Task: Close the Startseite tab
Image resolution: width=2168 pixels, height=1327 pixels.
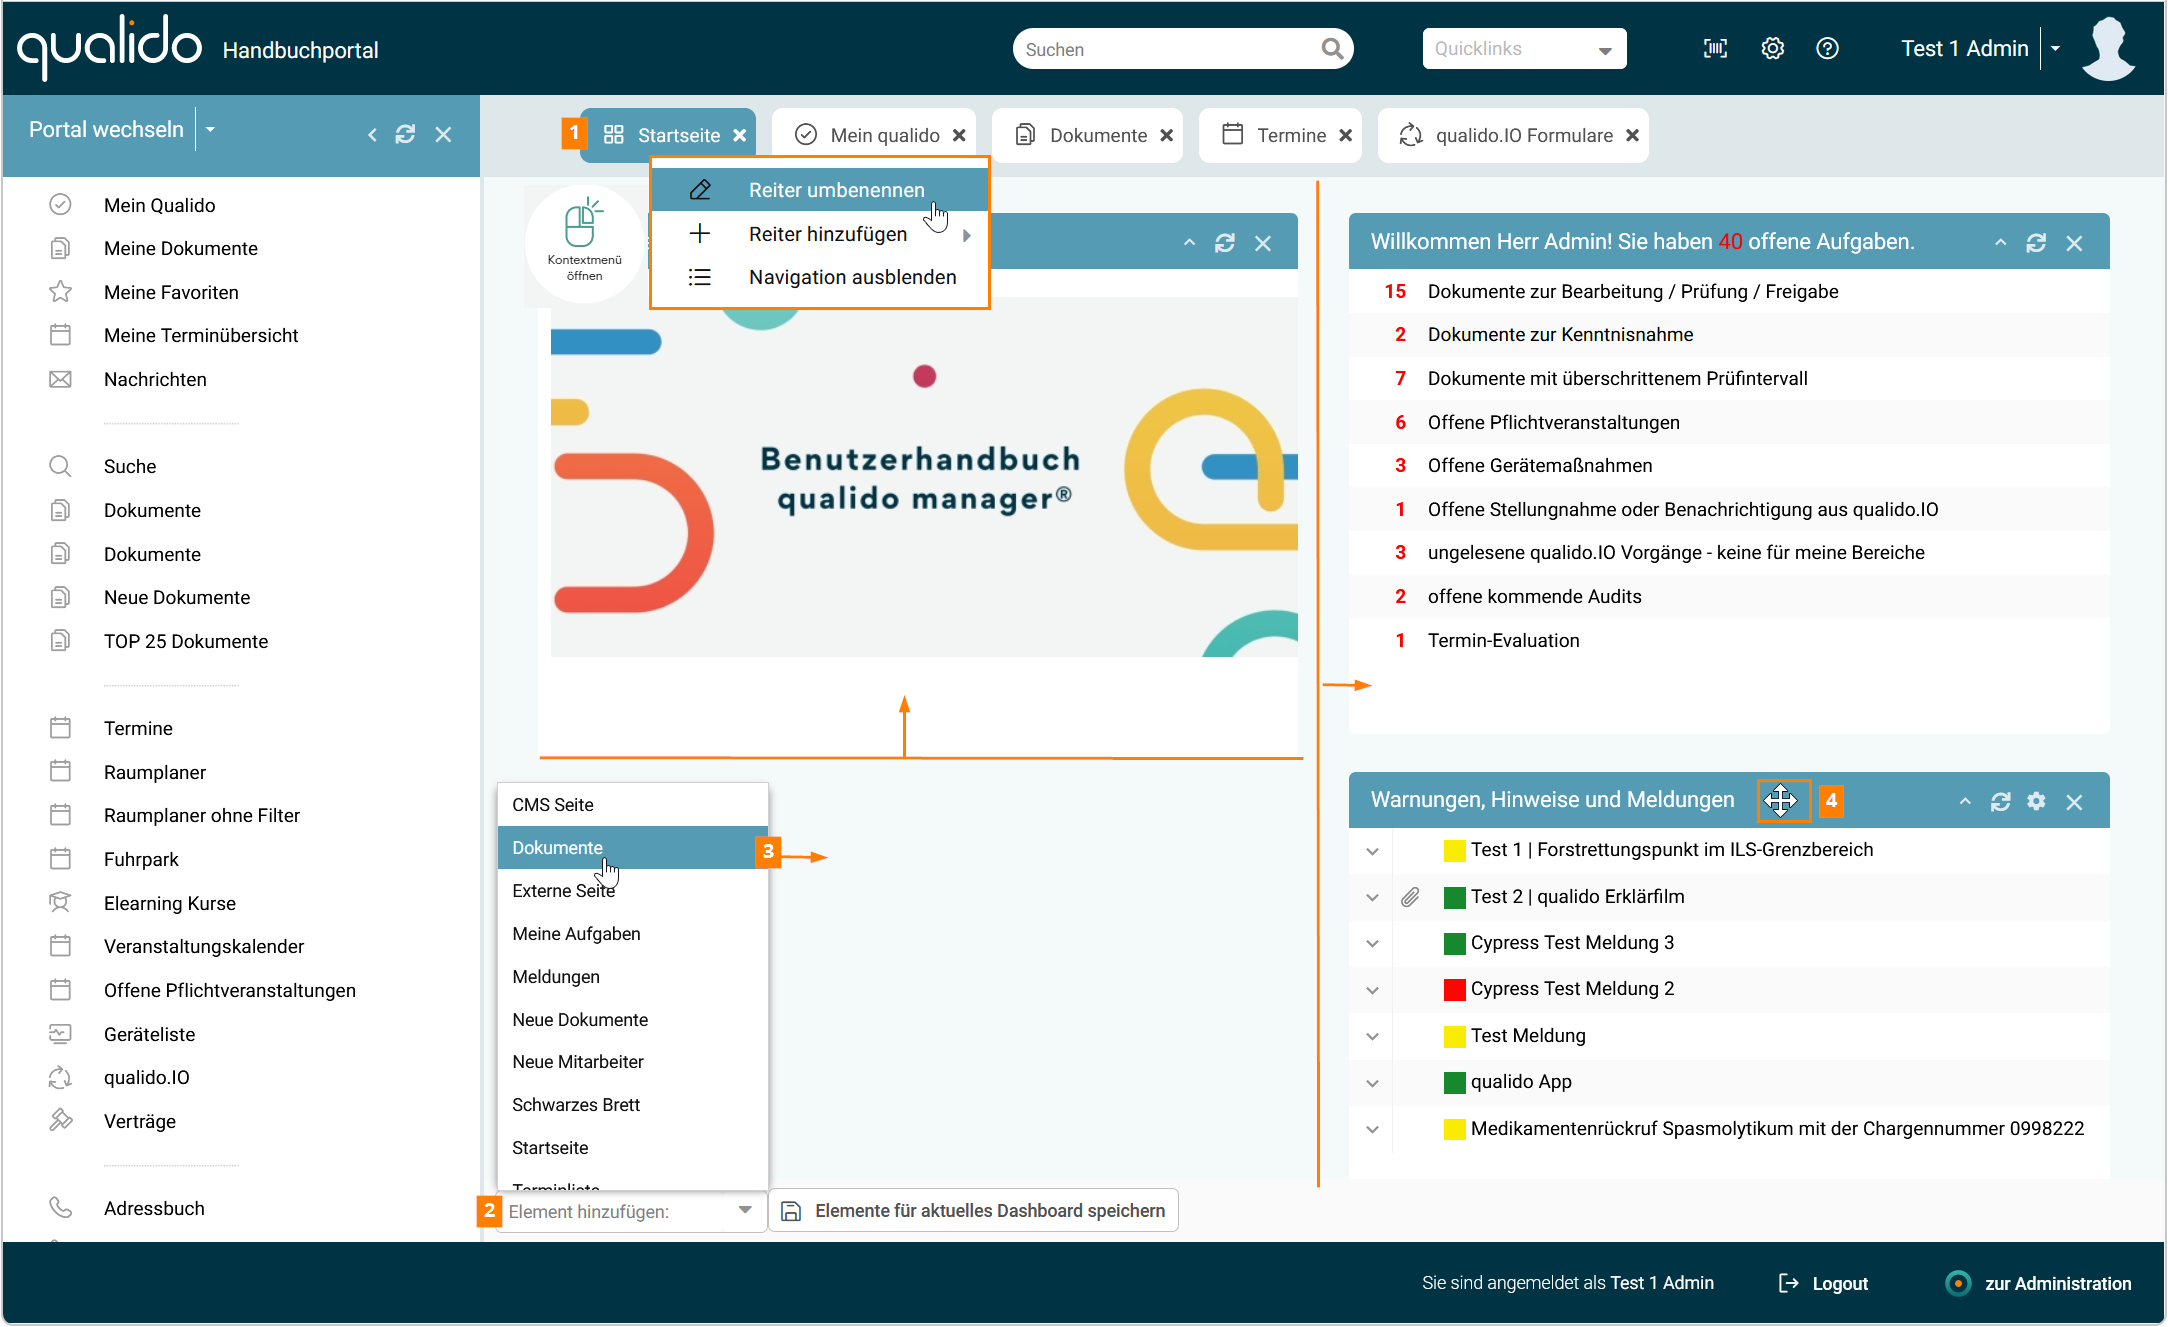Action: pyautogui.click(x=739, y=135)
